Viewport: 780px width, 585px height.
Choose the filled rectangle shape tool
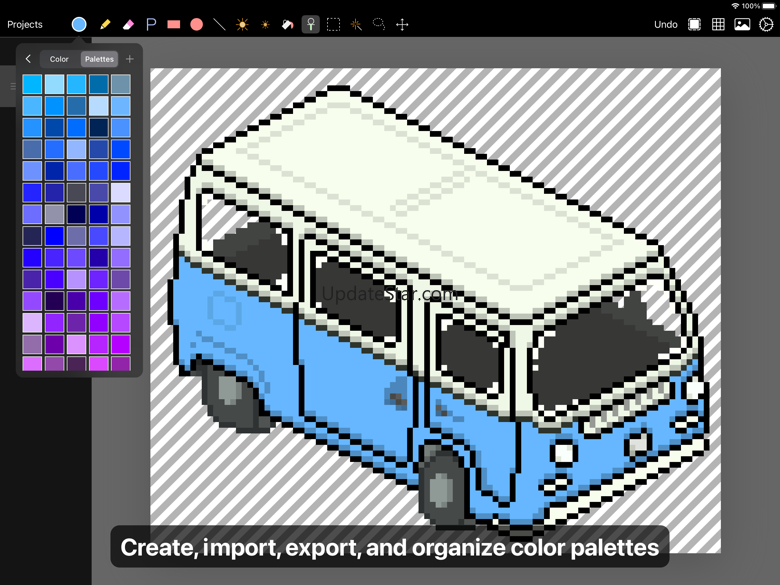[x=174, y=24]
